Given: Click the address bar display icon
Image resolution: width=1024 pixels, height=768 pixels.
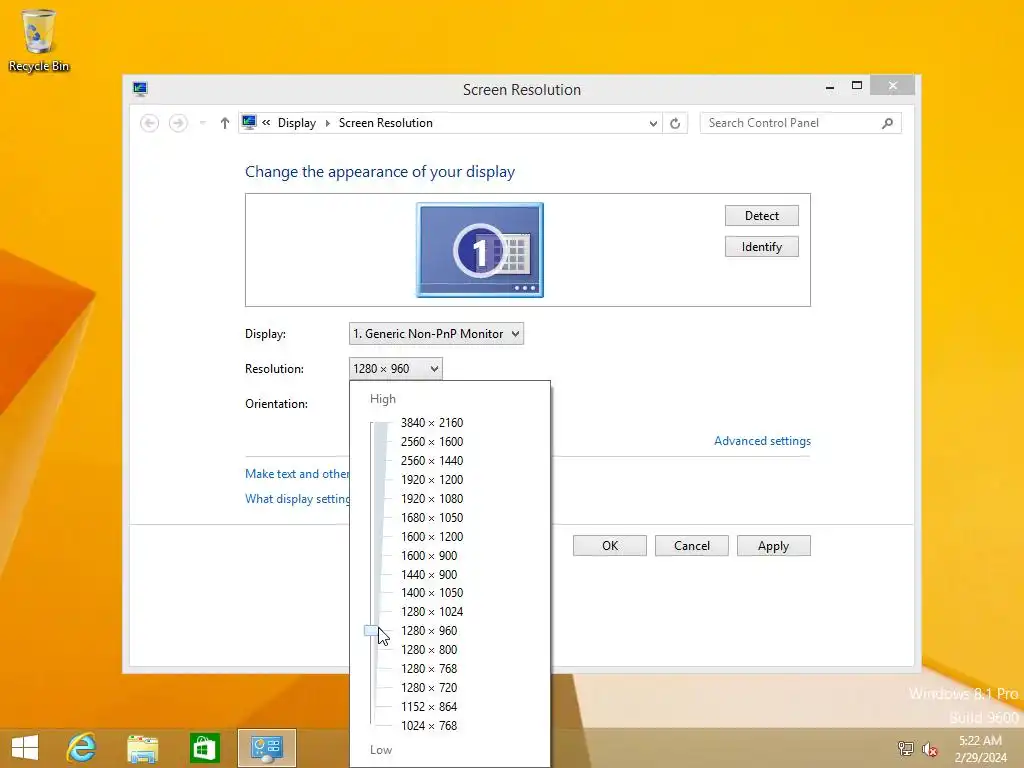Looking at the screenshot, I should (x=249, y=122).
